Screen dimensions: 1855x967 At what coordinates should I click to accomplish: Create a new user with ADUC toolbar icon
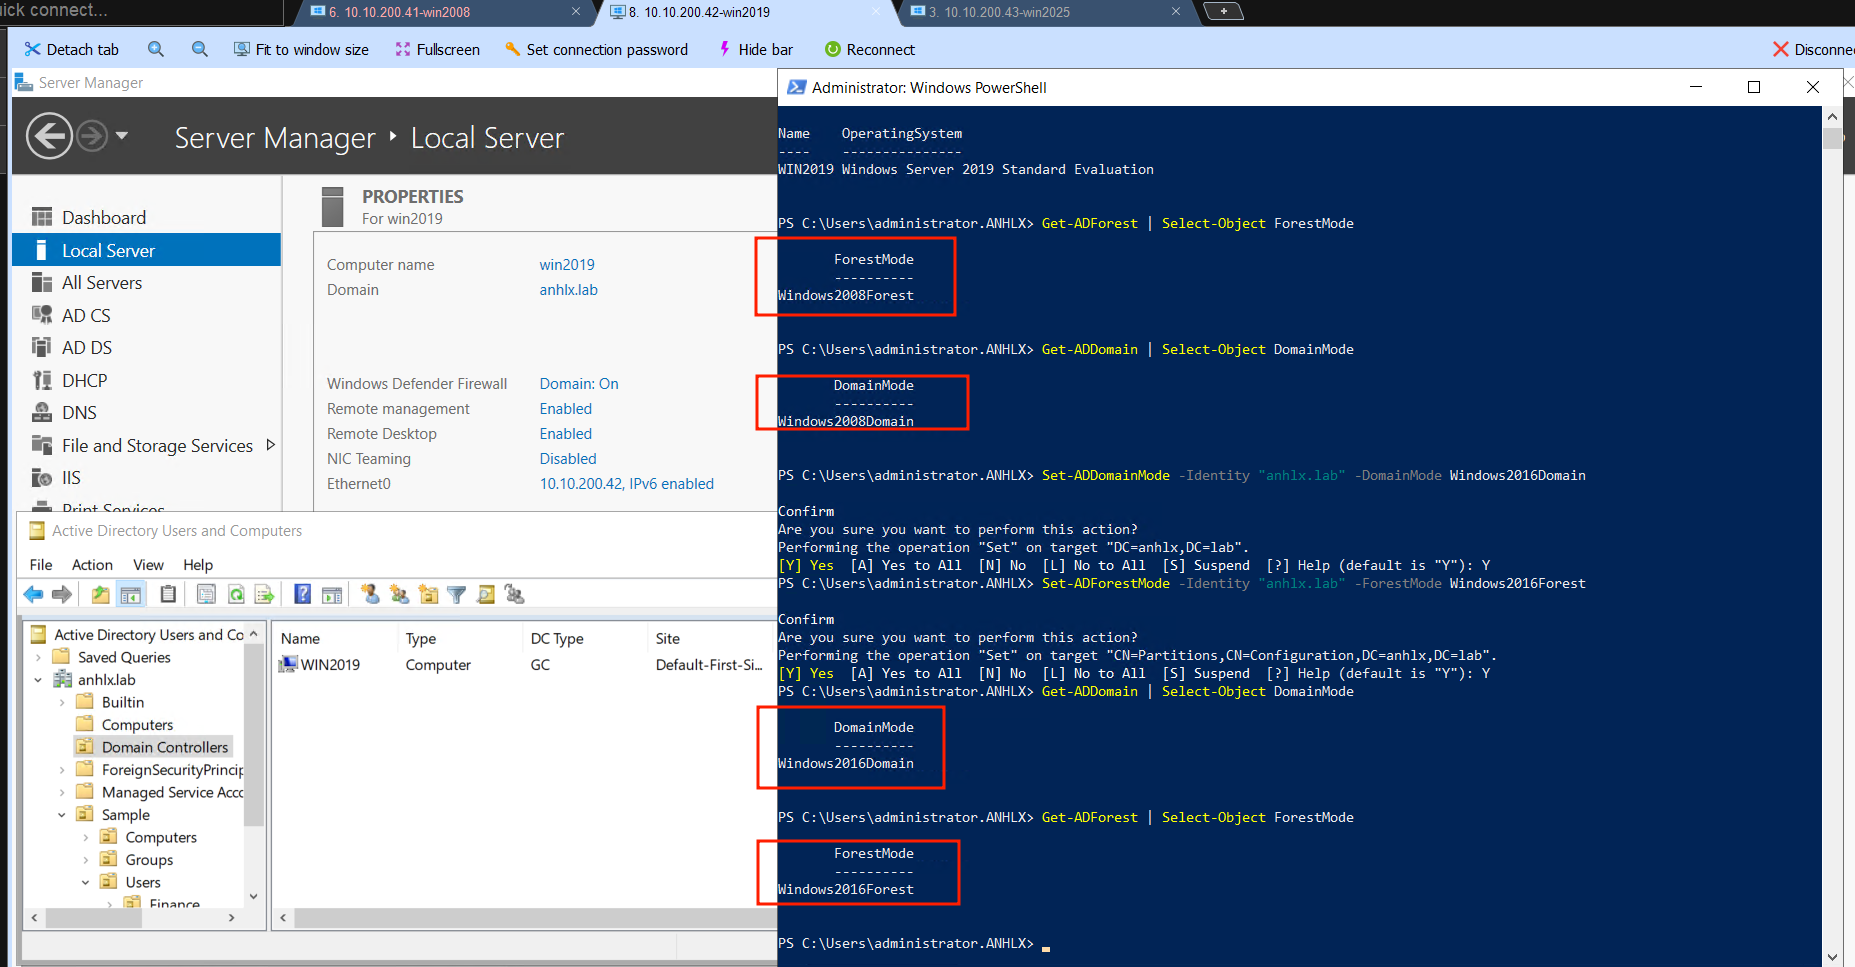click(370, 595)
